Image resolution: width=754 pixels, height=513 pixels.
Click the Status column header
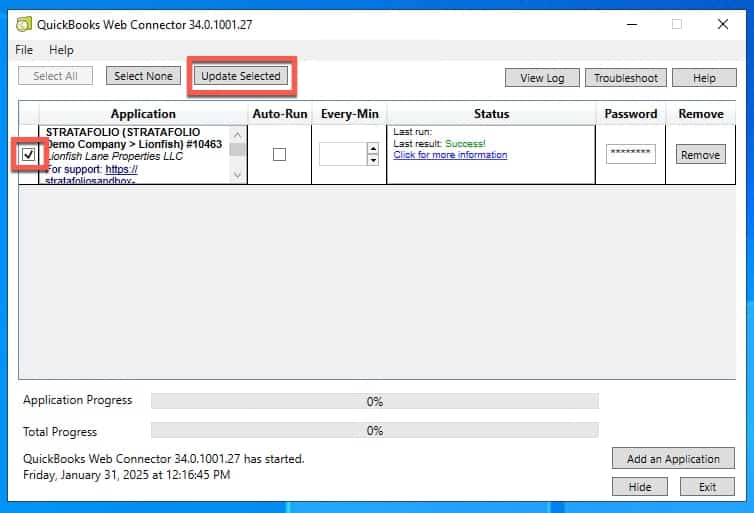click(491, 114)
